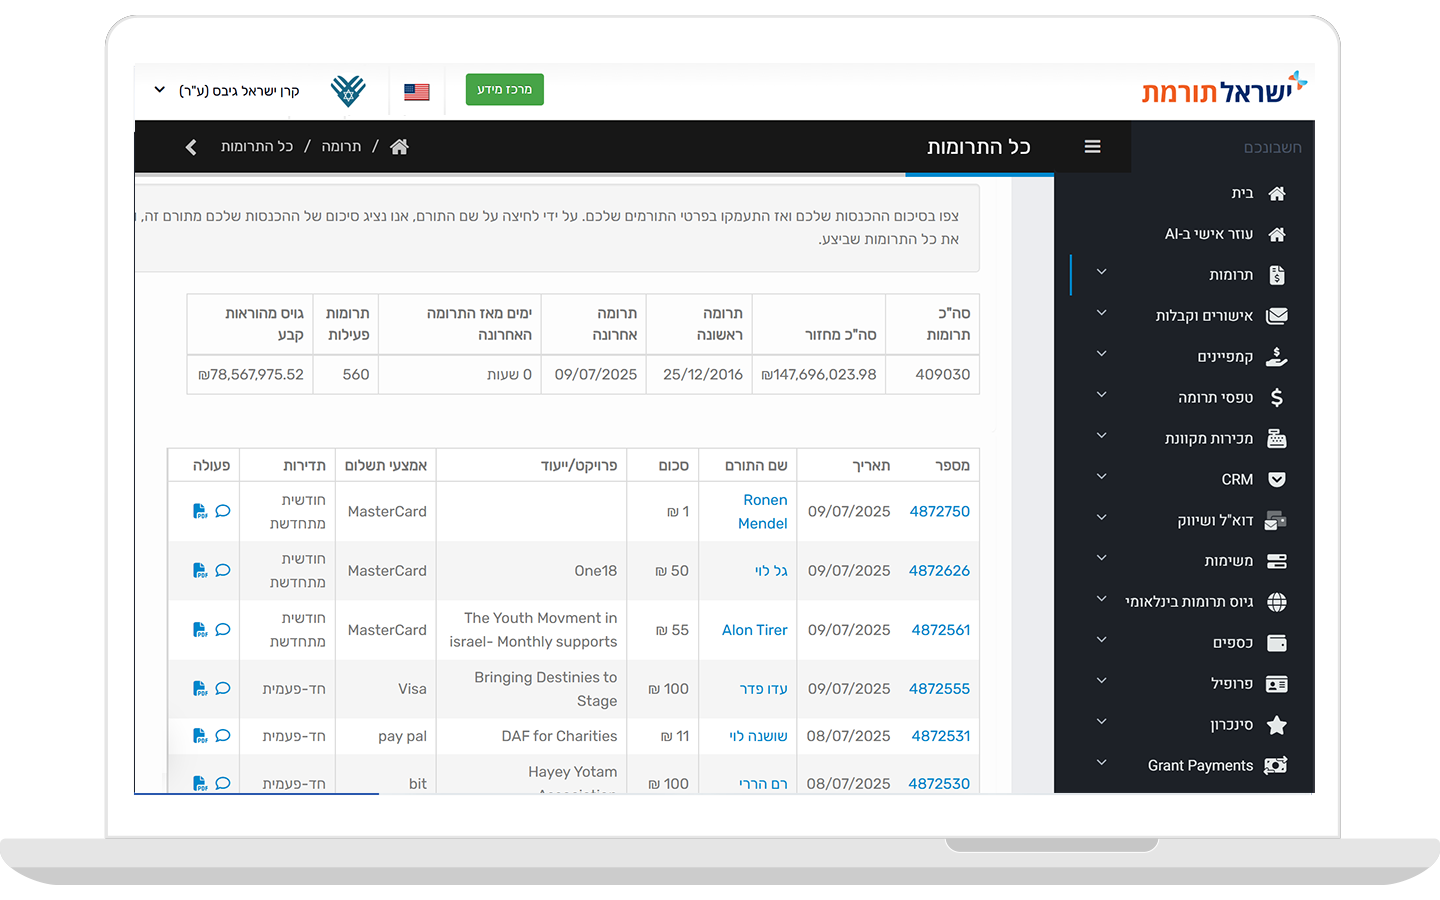The width and height of the screenshot is (1440, 900).
Task: Click the mail icon for דוא"ל ושיווק
Action: pos(1276,520)
